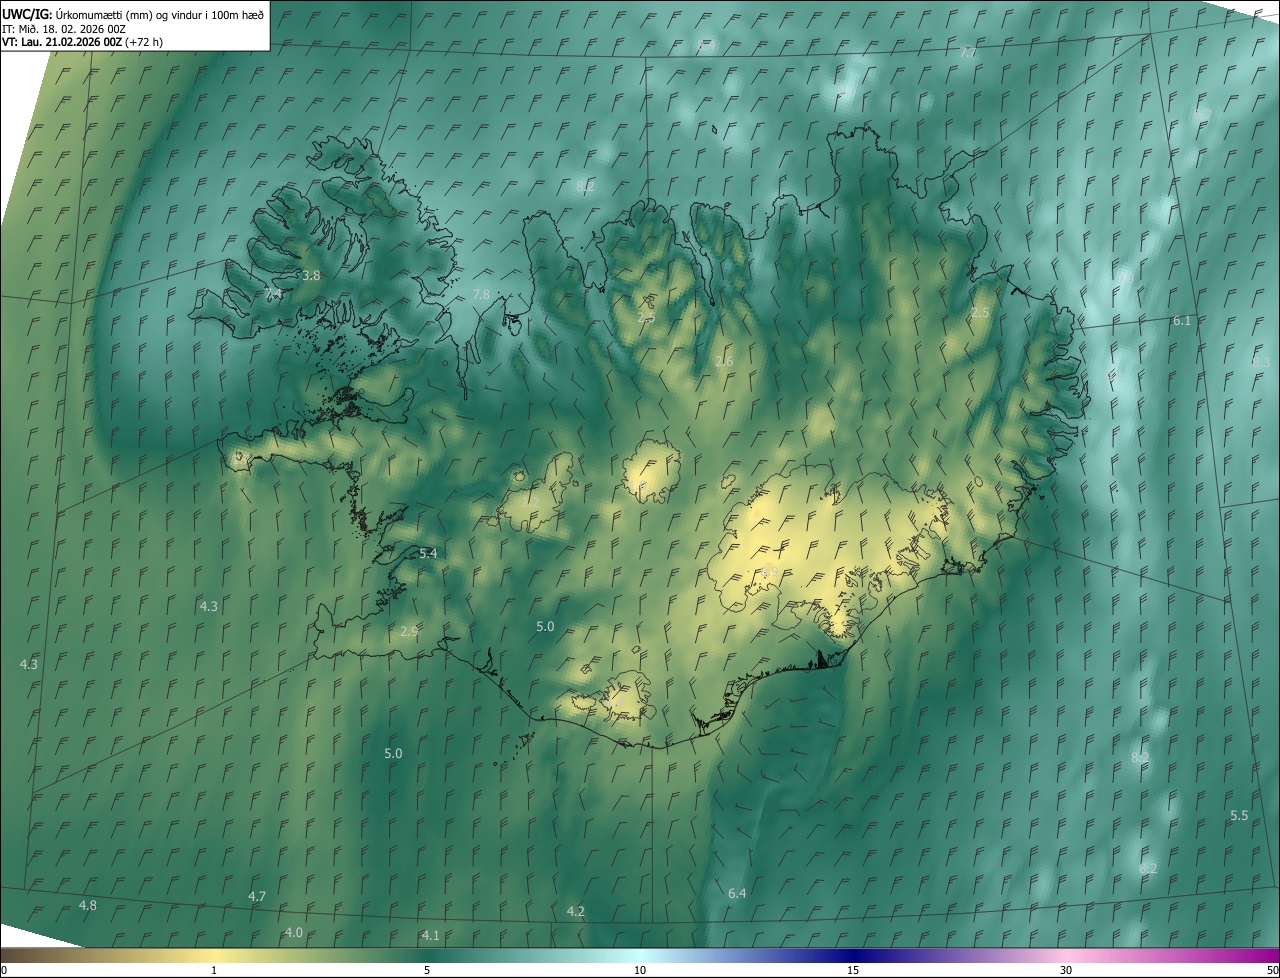
Task: Click the 2.6 value label on the map
Action: [724, 361]
